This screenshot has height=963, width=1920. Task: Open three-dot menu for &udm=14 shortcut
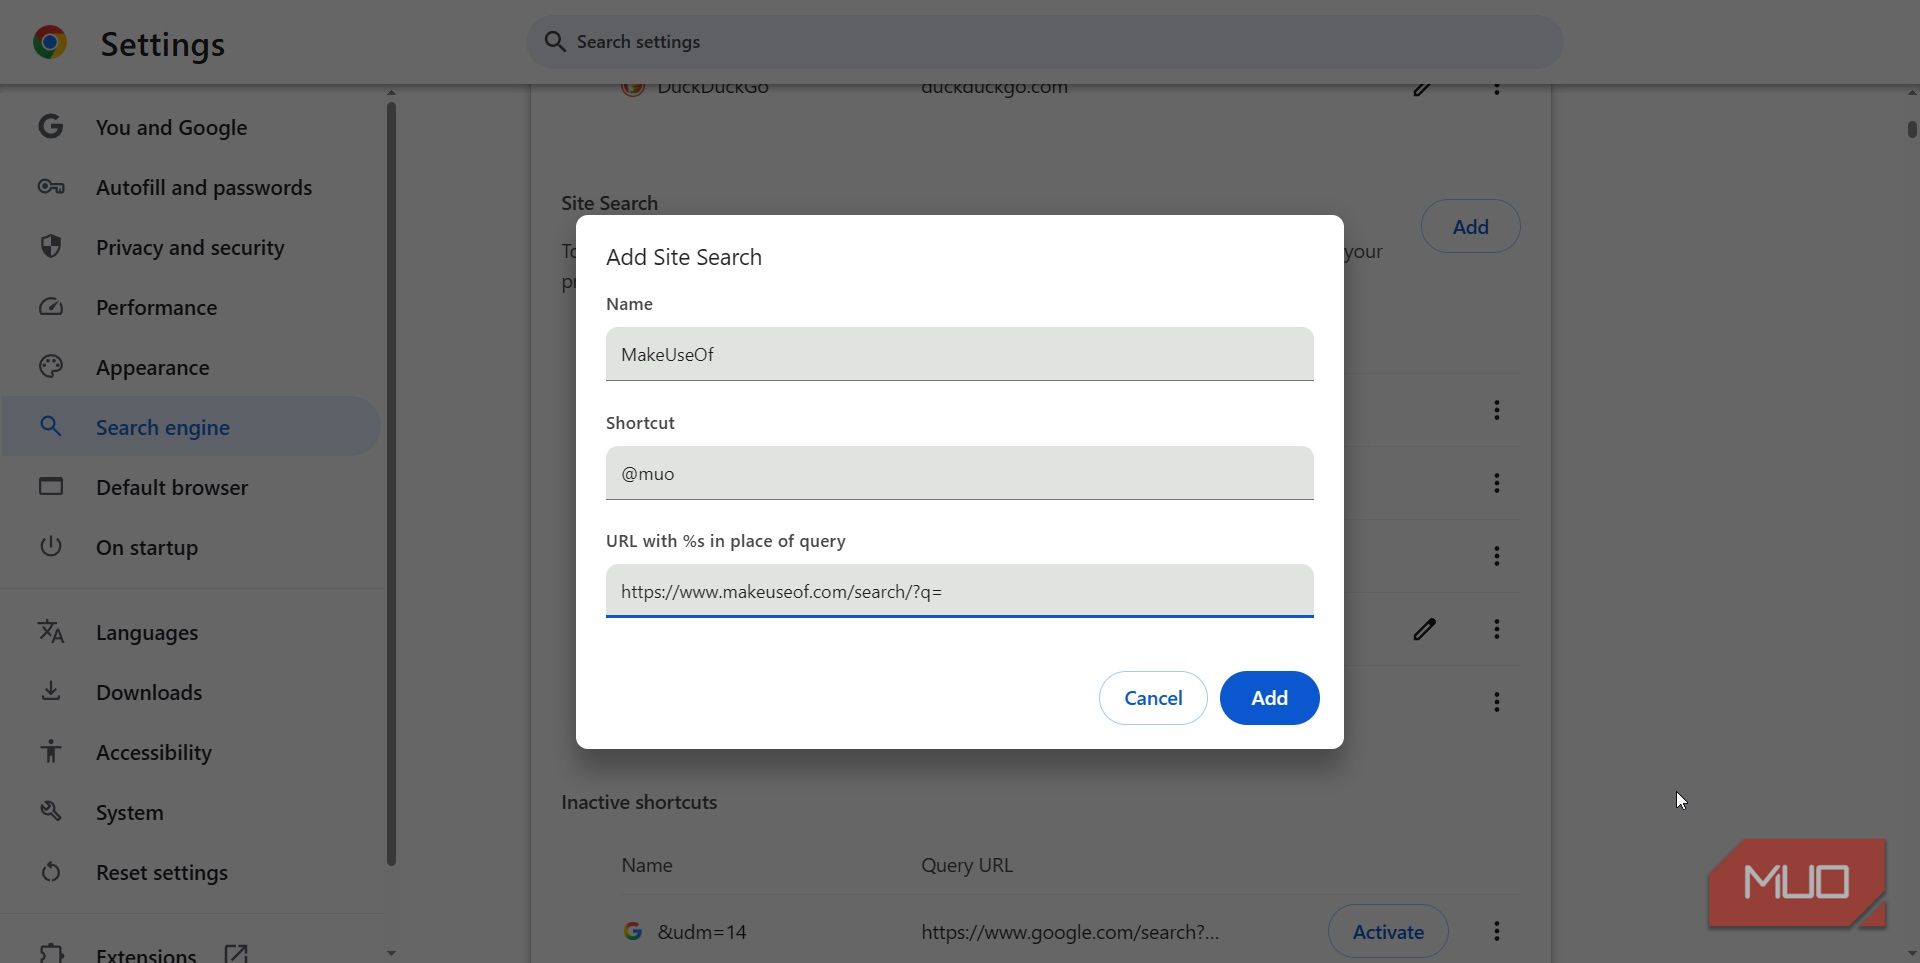1496,932
